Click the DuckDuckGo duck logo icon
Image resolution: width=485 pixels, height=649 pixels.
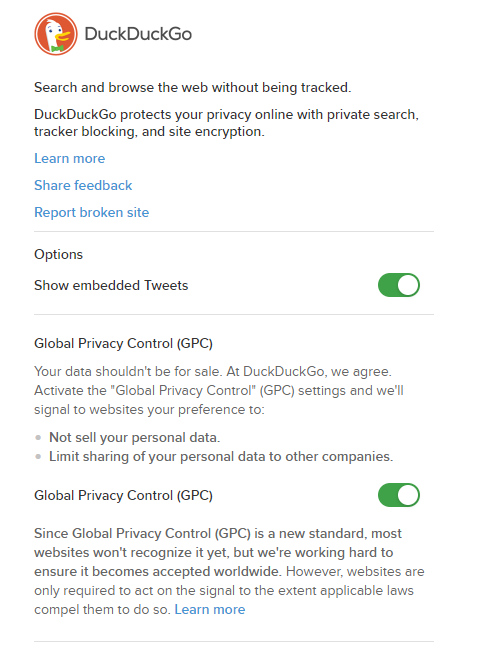pos(56,34)
